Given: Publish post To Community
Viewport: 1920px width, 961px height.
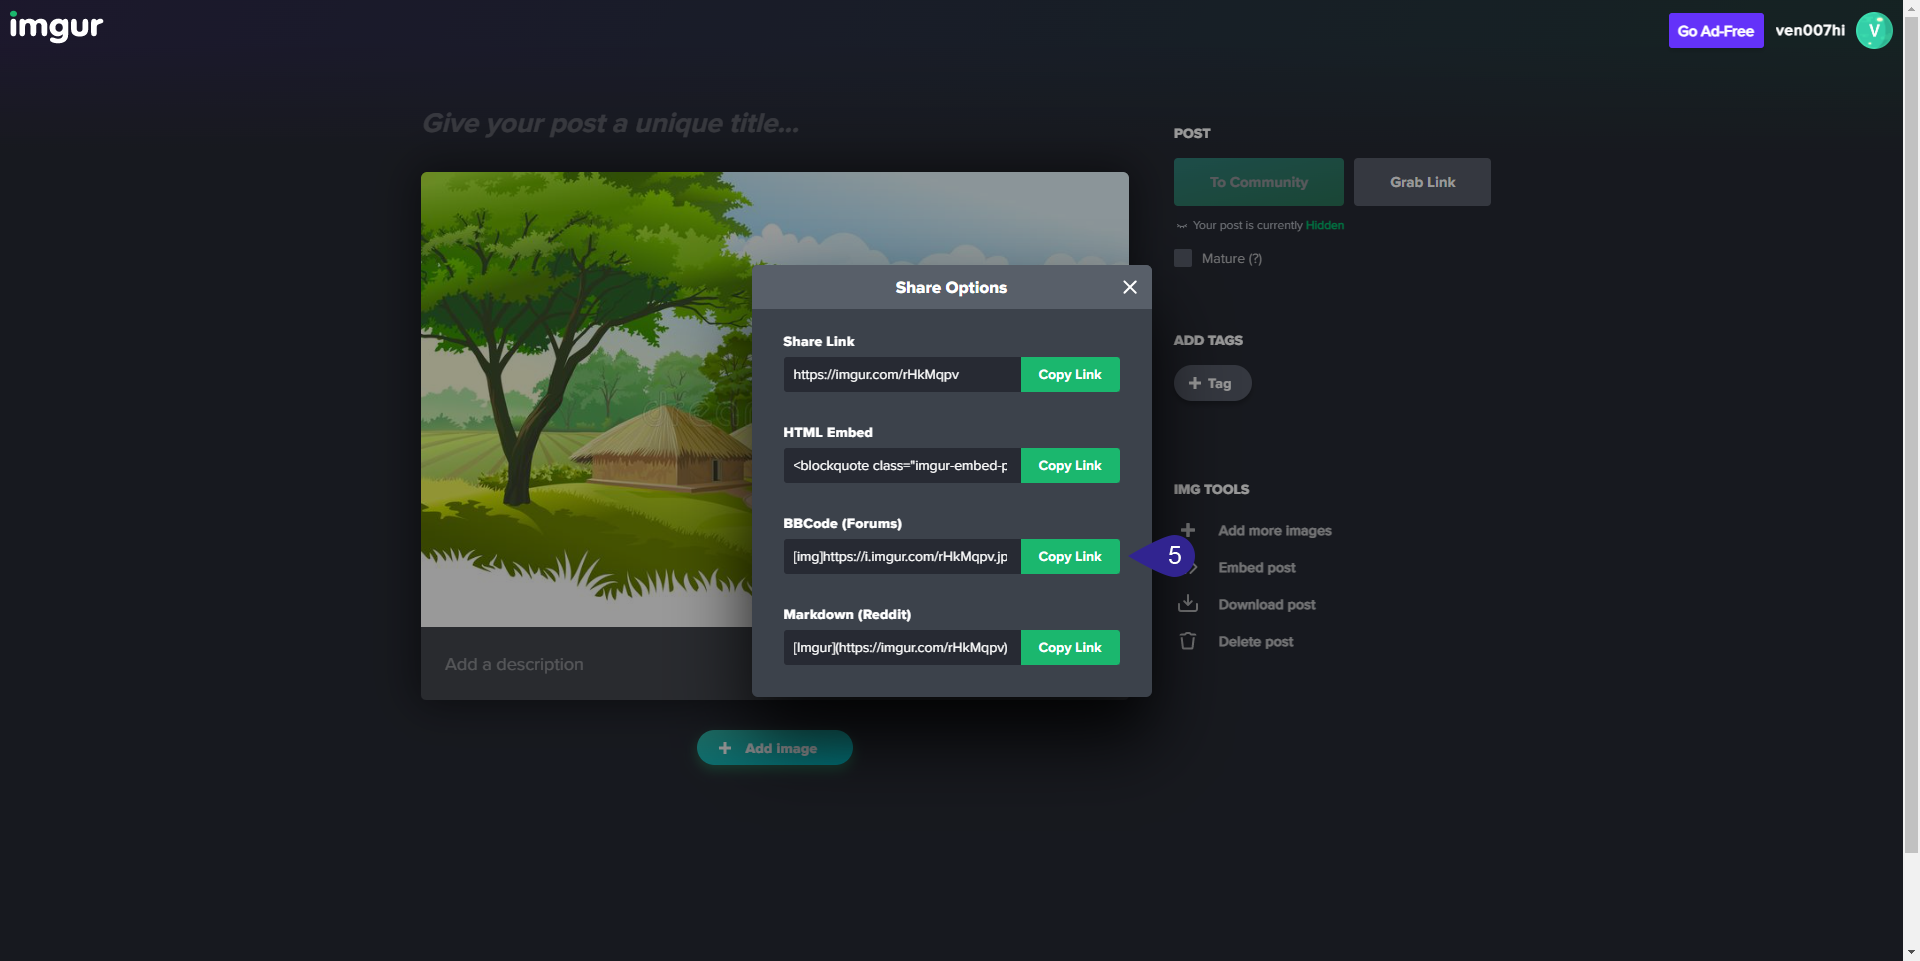Looking at the screenshot, I should coord(1258,182).
